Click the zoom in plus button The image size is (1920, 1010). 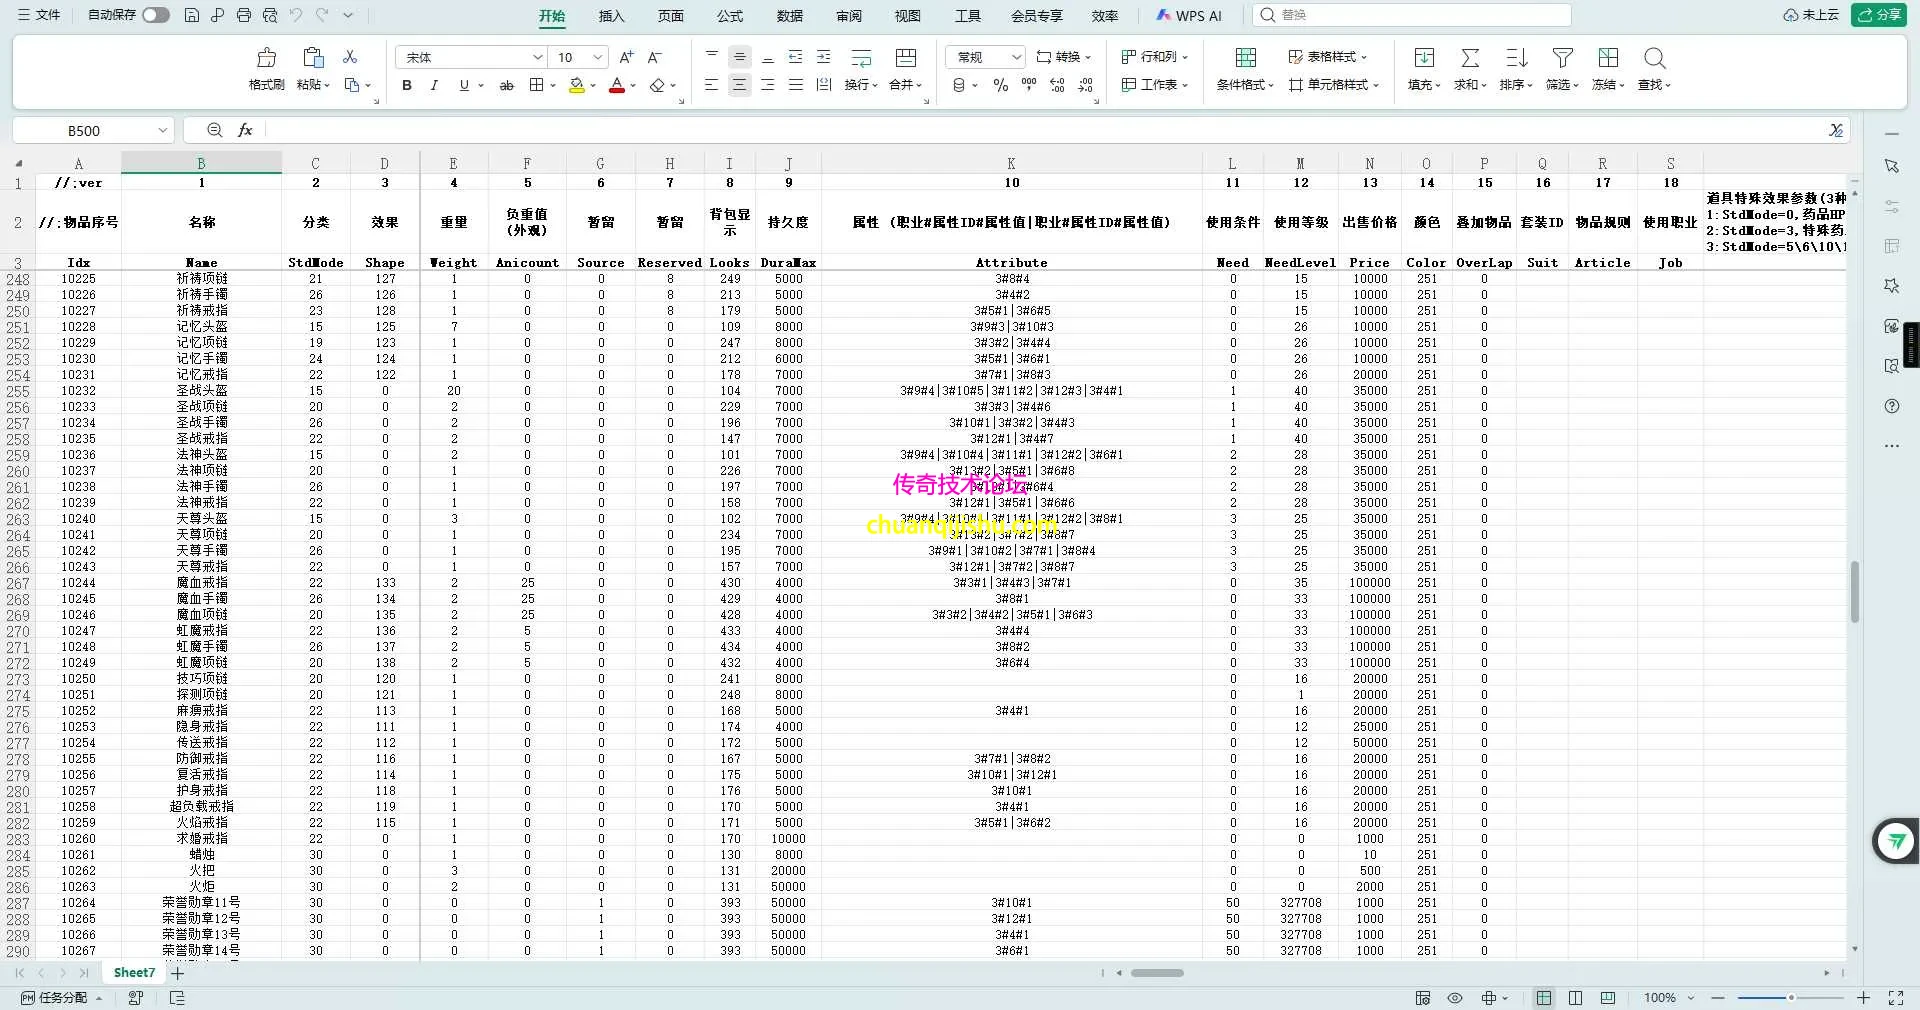[x=1864, y=998]
